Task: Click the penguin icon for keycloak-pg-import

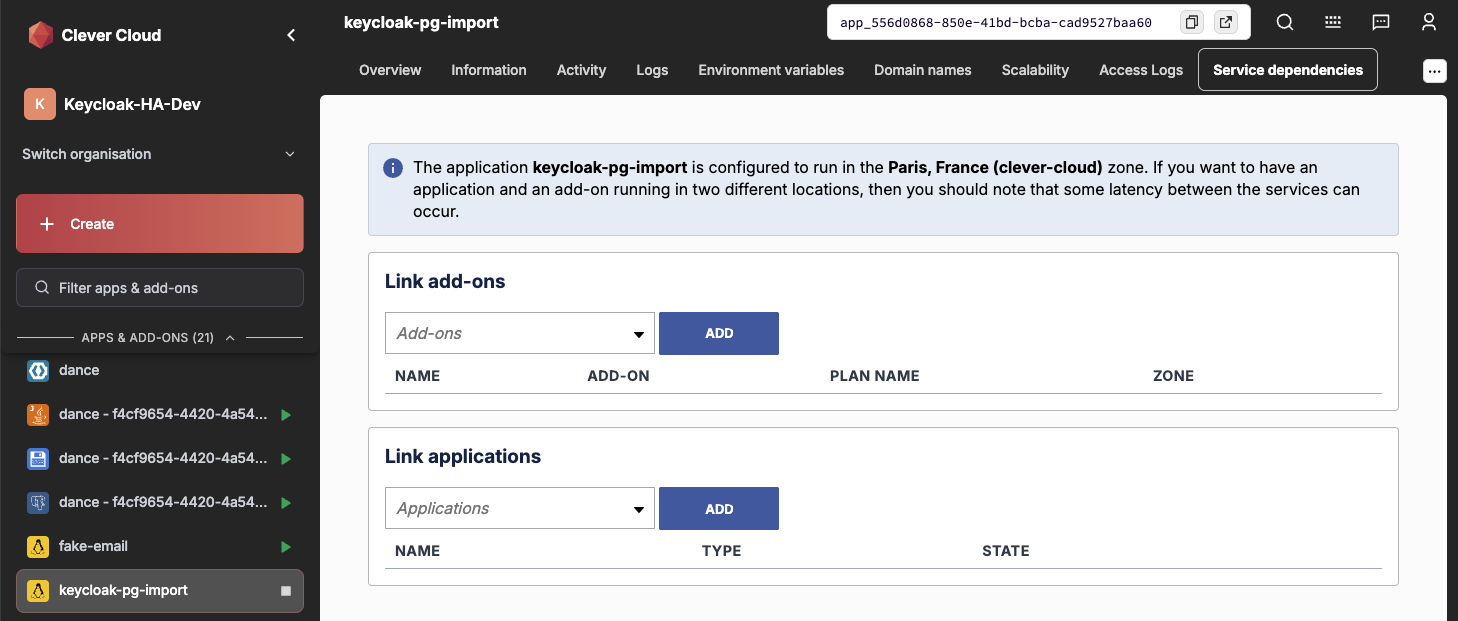Action: click(38, 590)
